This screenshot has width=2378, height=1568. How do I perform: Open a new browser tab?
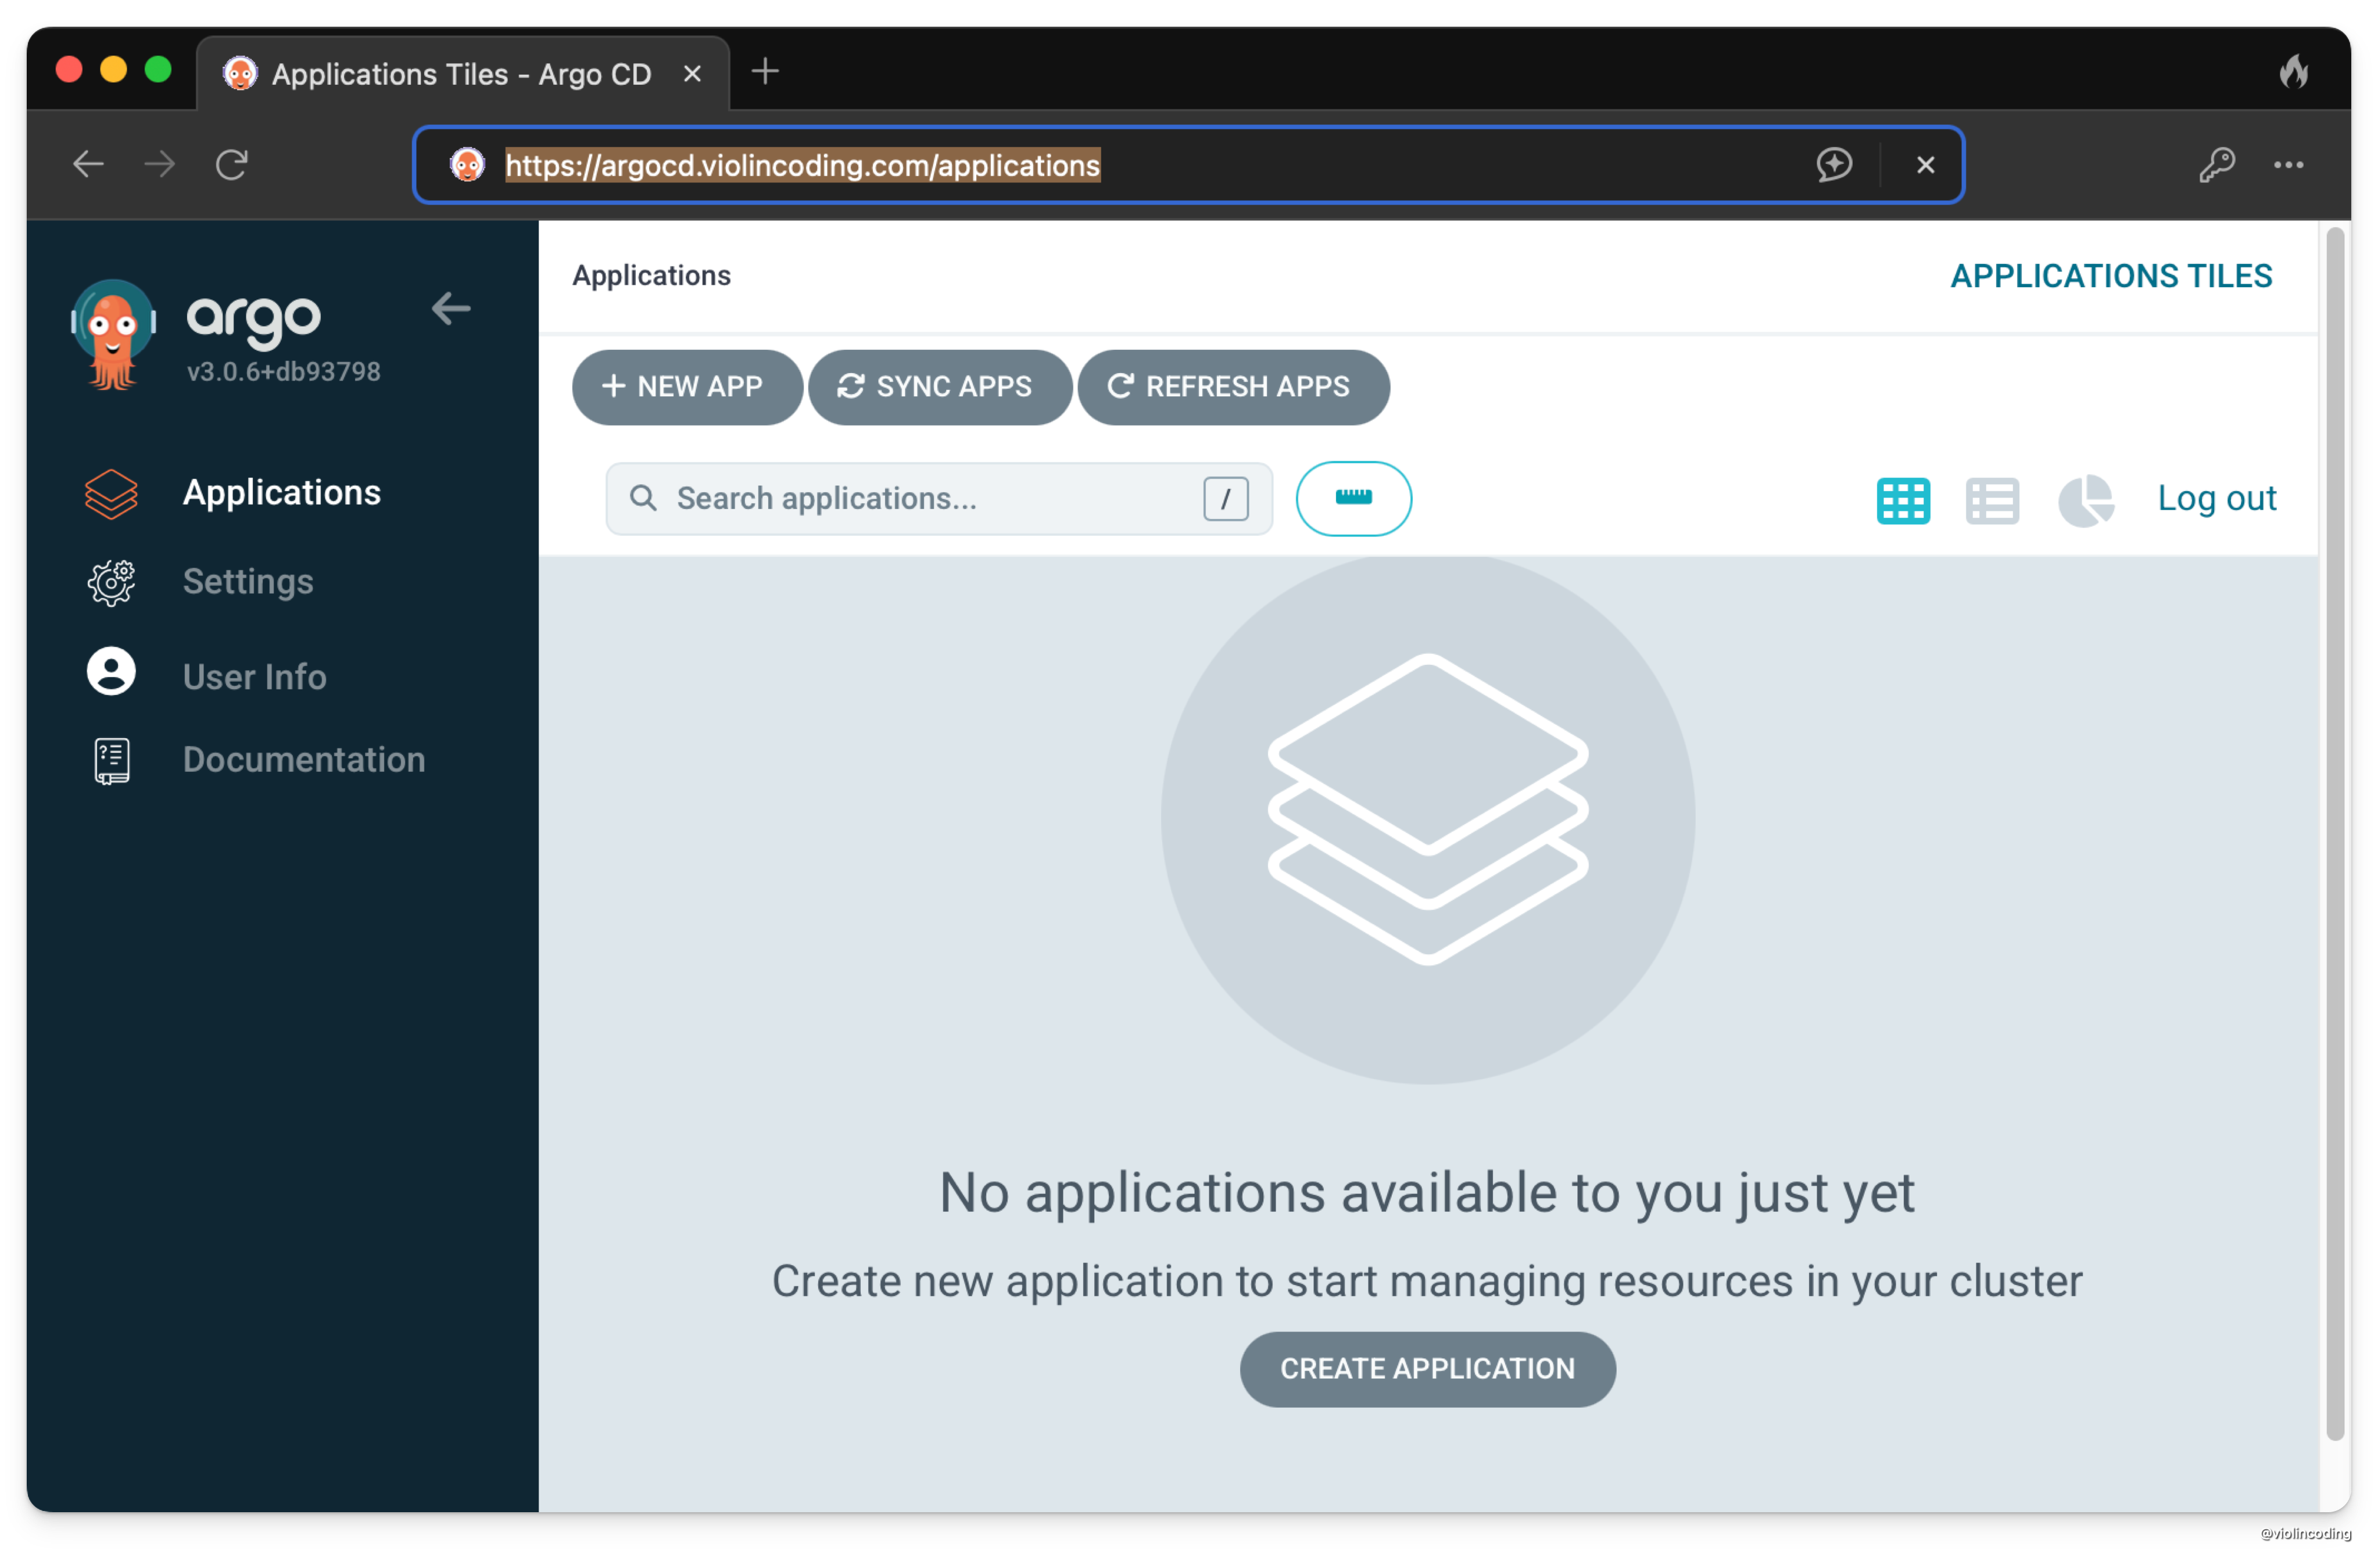[765, 72]
